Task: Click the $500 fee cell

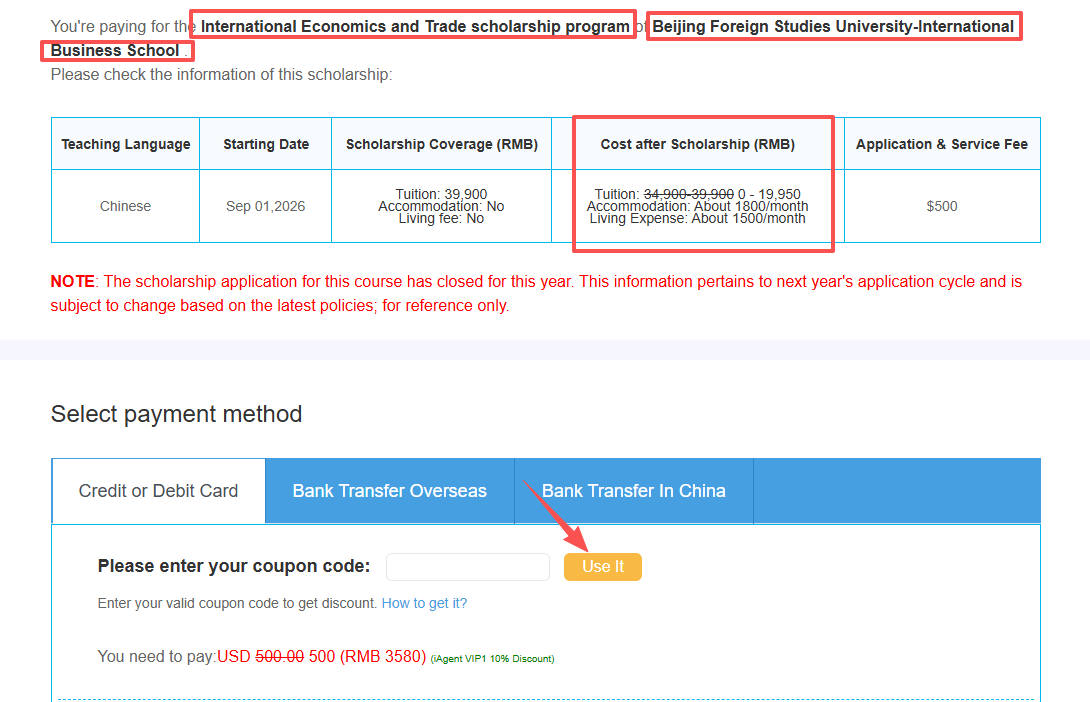Action: tap(941, 206)
